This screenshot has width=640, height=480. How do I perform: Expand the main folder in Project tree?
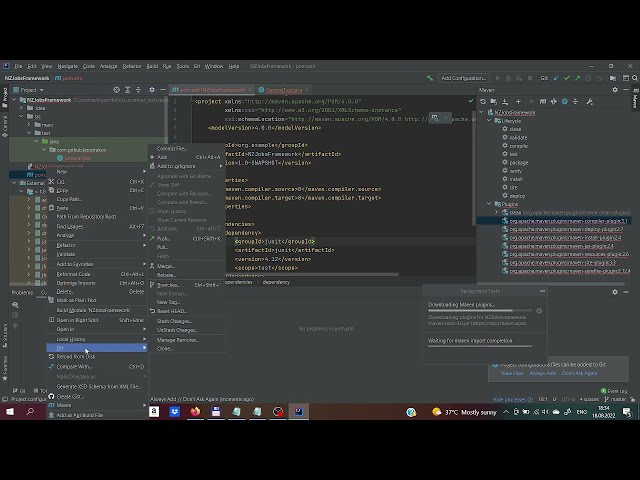tap(29, 125)
